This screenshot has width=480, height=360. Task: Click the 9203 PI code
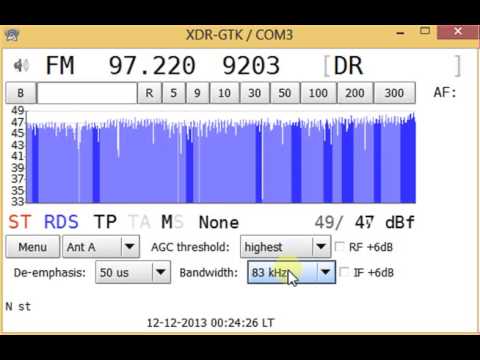(251, 65)
